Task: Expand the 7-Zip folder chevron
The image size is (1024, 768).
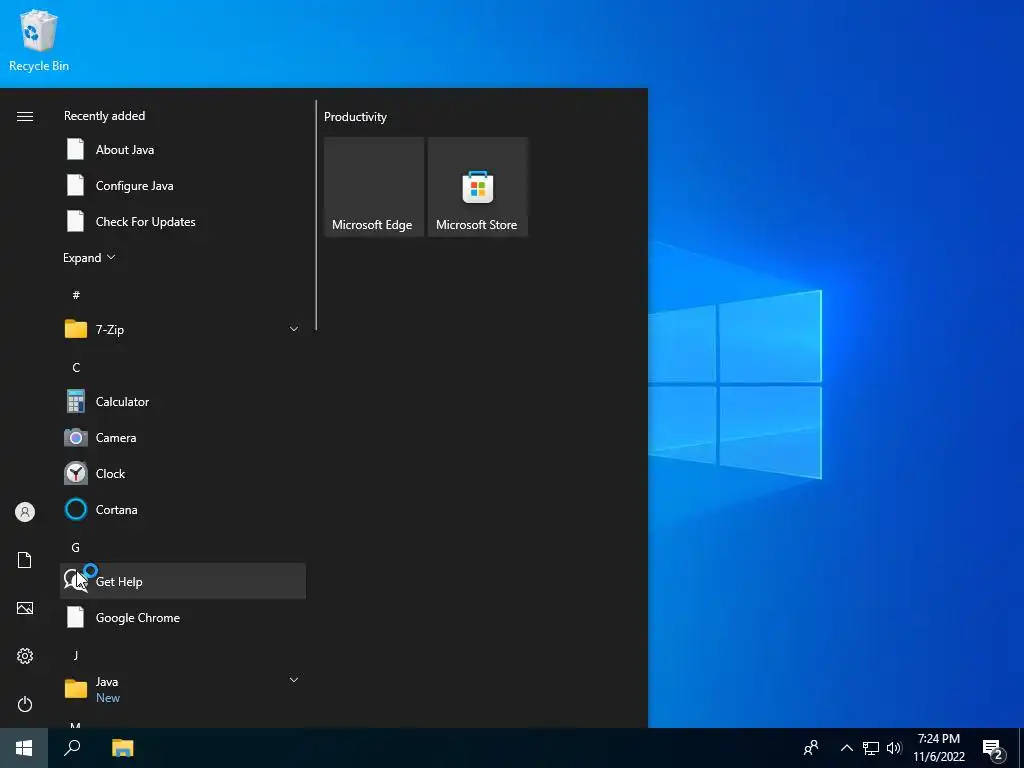Action: coord(294,328)
